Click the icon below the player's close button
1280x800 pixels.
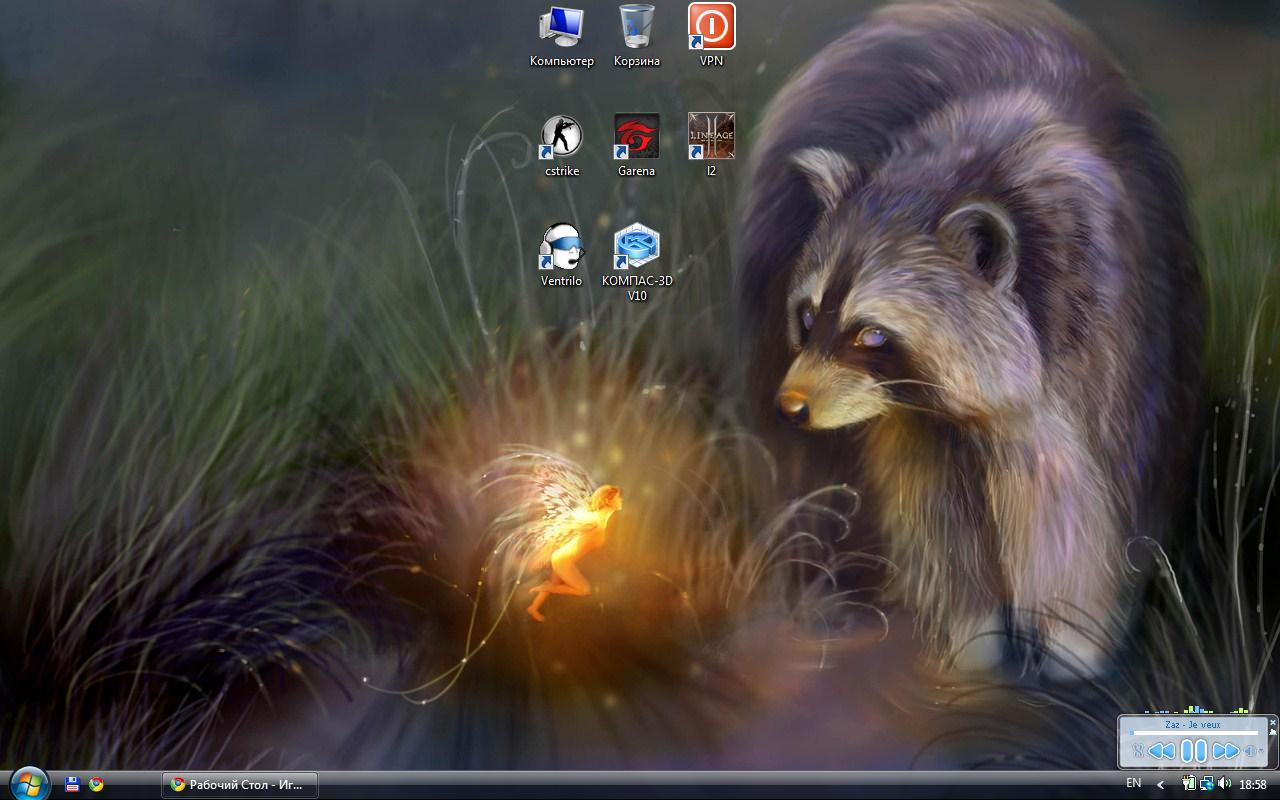point(1273,732)
